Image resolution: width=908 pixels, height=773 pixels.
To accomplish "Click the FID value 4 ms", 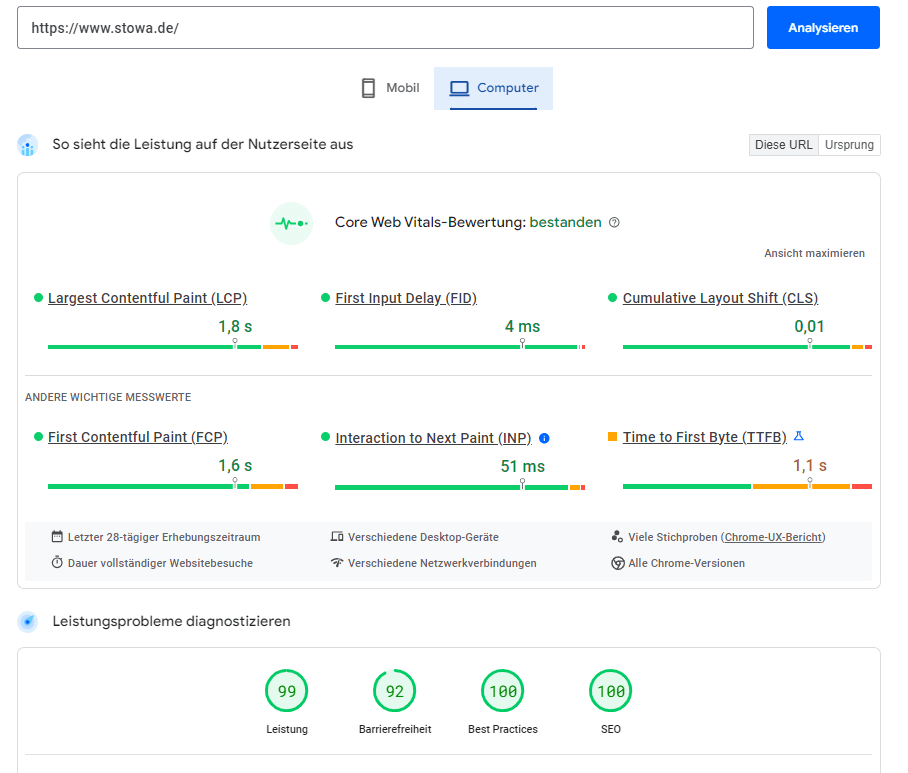I will (522, 327).
